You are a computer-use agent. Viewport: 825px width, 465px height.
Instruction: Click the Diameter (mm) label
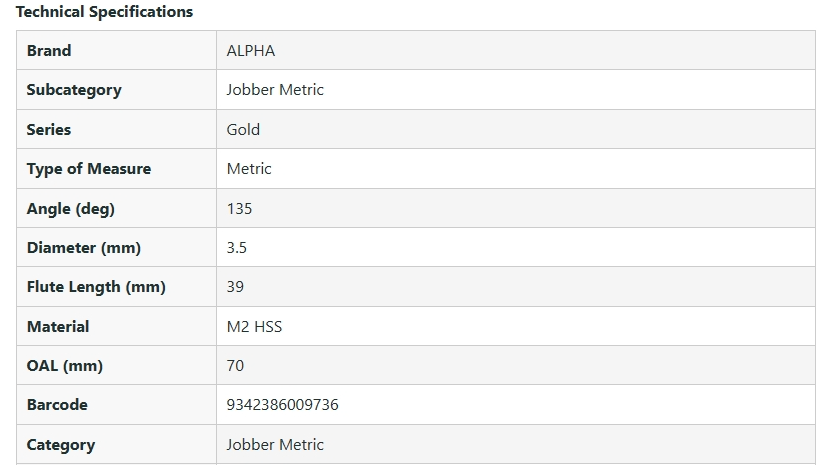(84, 248)
